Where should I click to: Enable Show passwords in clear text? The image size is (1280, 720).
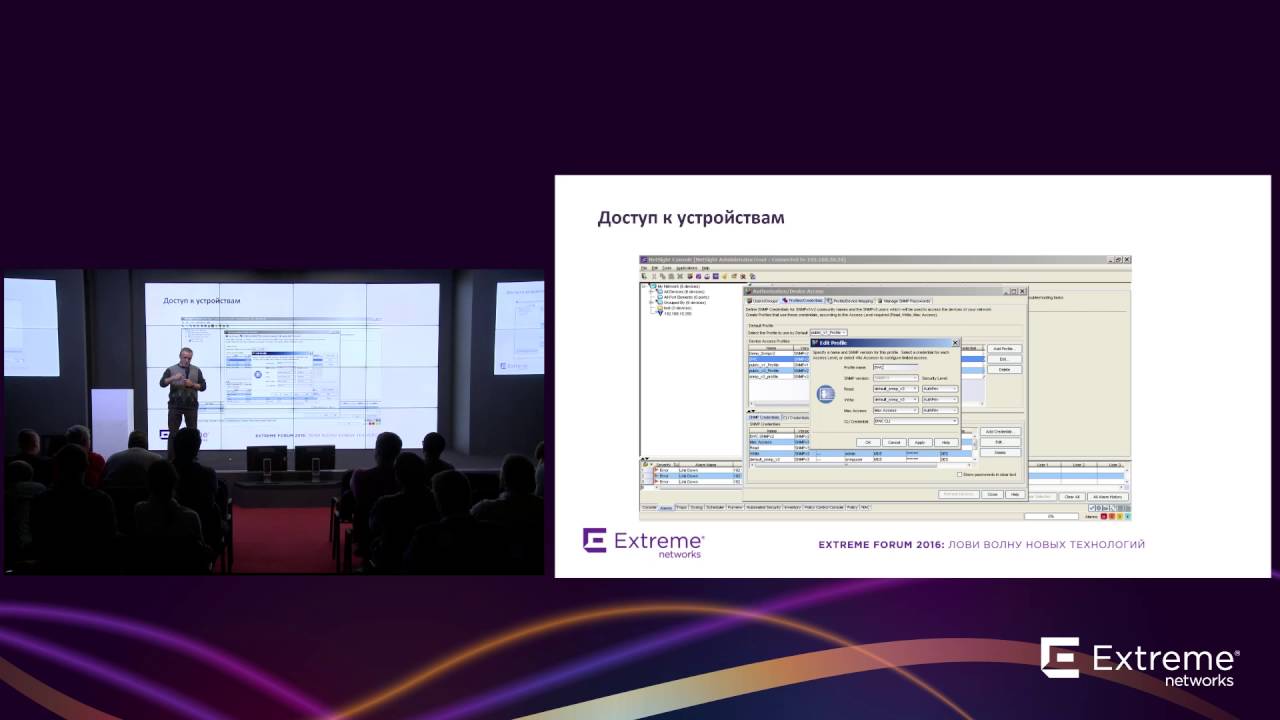click(x=959, y=474)
